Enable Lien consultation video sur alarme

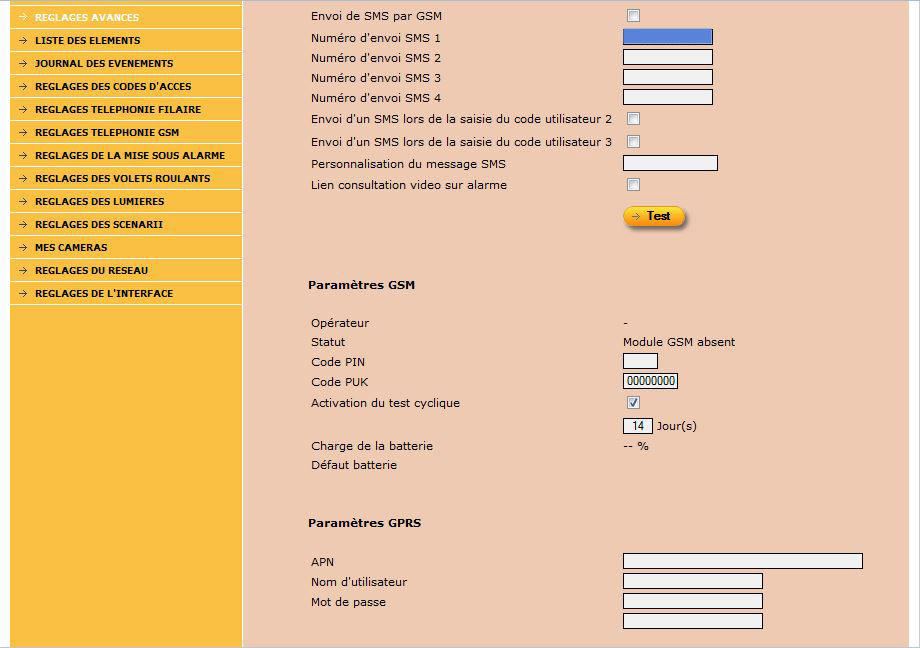pos(633,185)
